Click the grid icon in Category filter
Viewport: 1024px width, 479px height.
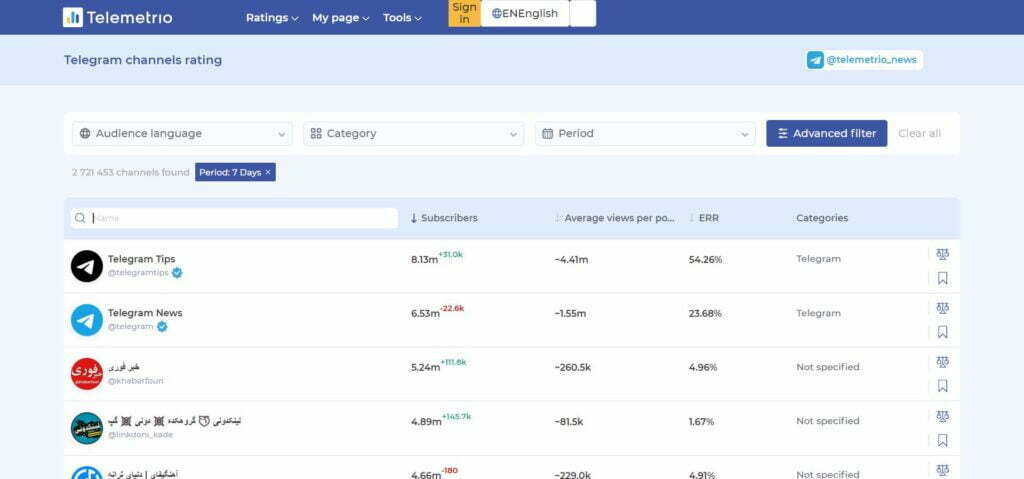click(x=316, y=133)
